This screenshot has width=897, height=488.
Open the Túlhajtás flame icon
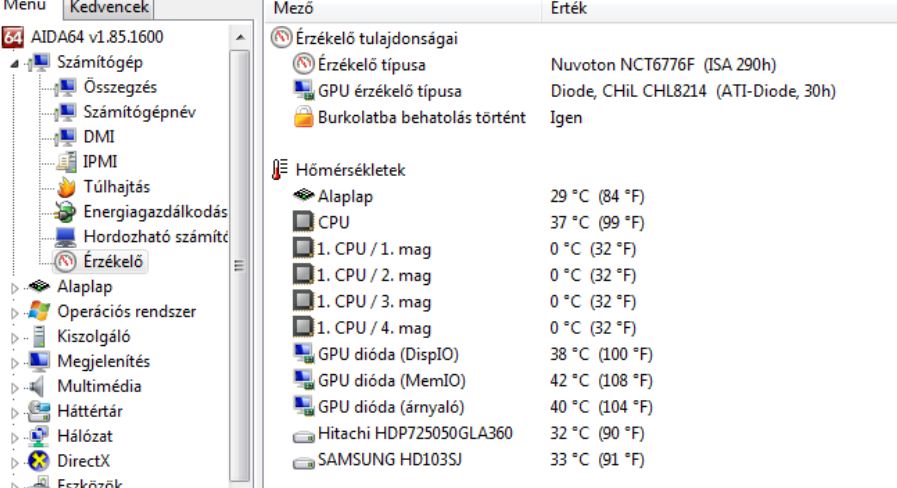point(66,187)
